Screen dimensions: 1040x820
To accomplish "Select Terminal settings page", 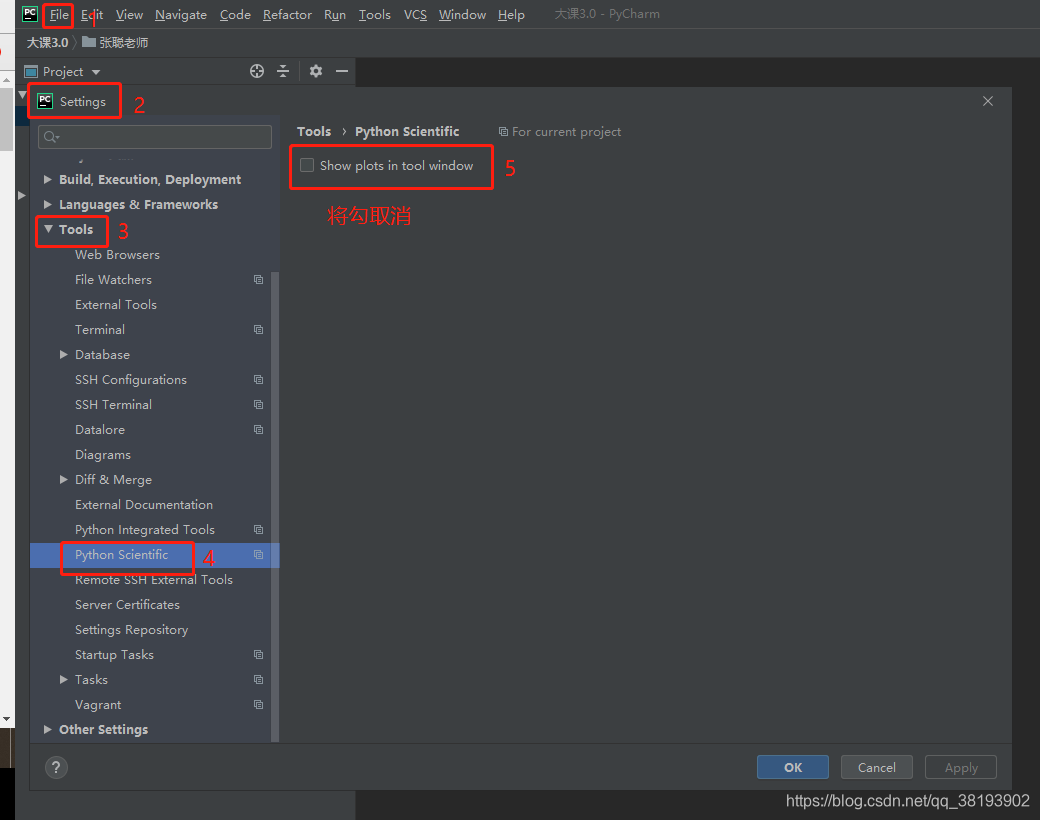I will (x=100, y=330).
